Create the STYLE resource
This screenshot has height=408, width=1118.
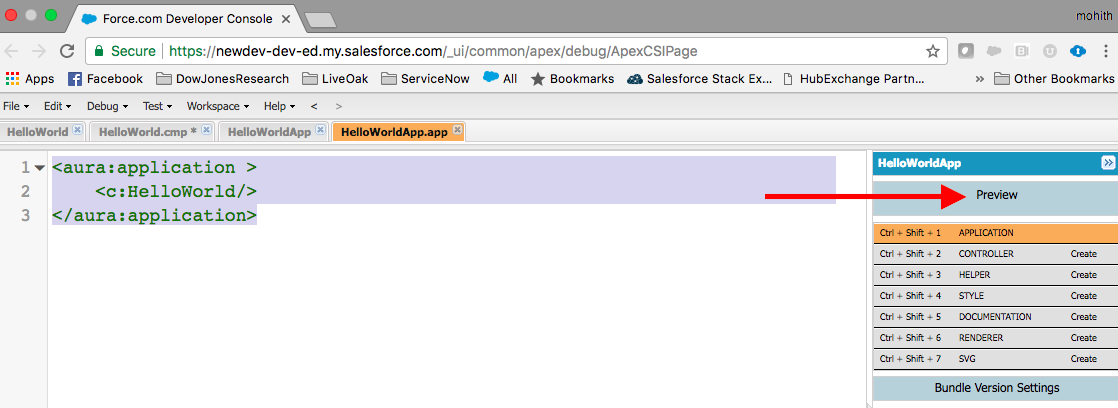1083,295
